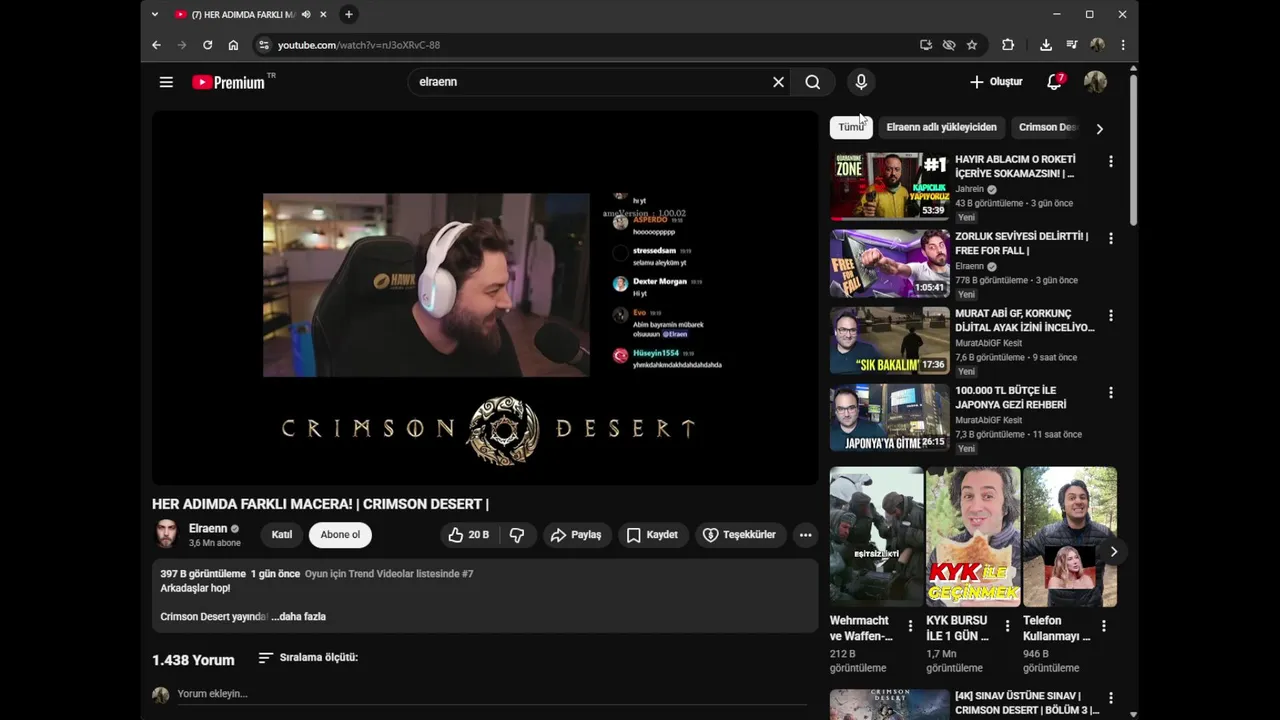The height and width of the screenshot is (720, 1280).
Task: Open site info icon in address bar
Action: click(263, 45)
